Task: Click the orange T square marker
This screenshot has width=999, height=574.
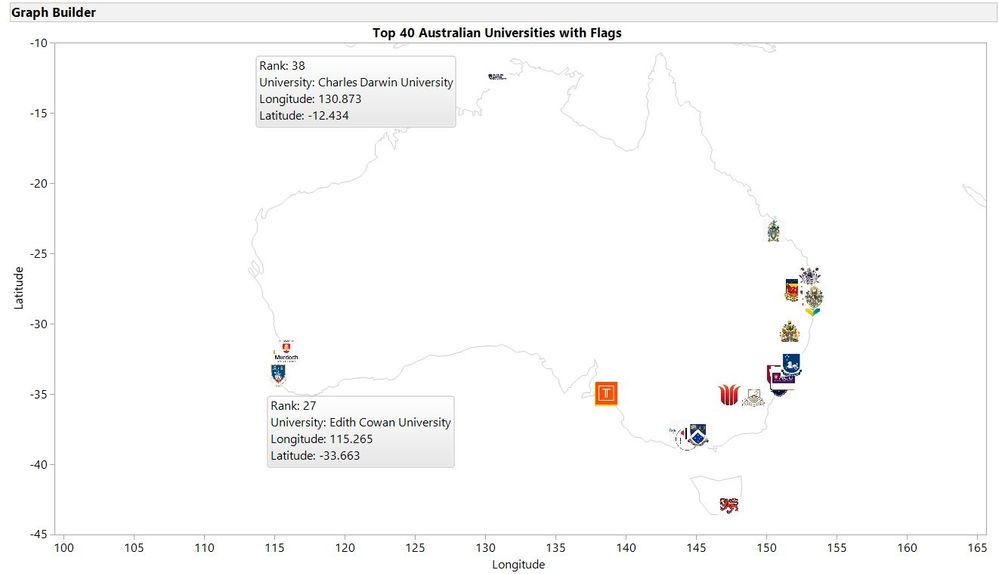Action: coord(606,394)
